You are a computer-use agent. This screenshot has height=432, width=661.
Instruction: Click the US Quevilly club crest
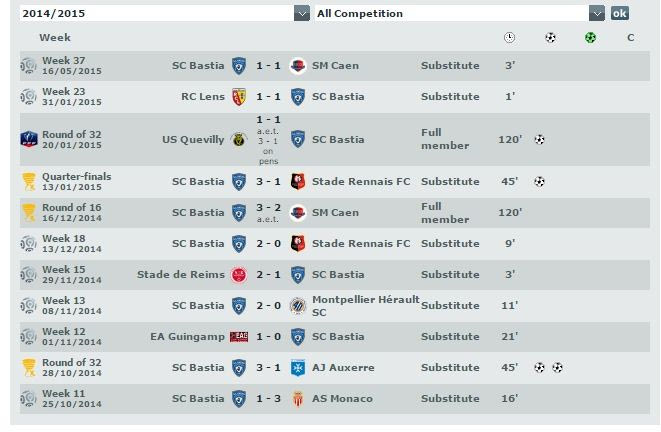coord(239,140)
